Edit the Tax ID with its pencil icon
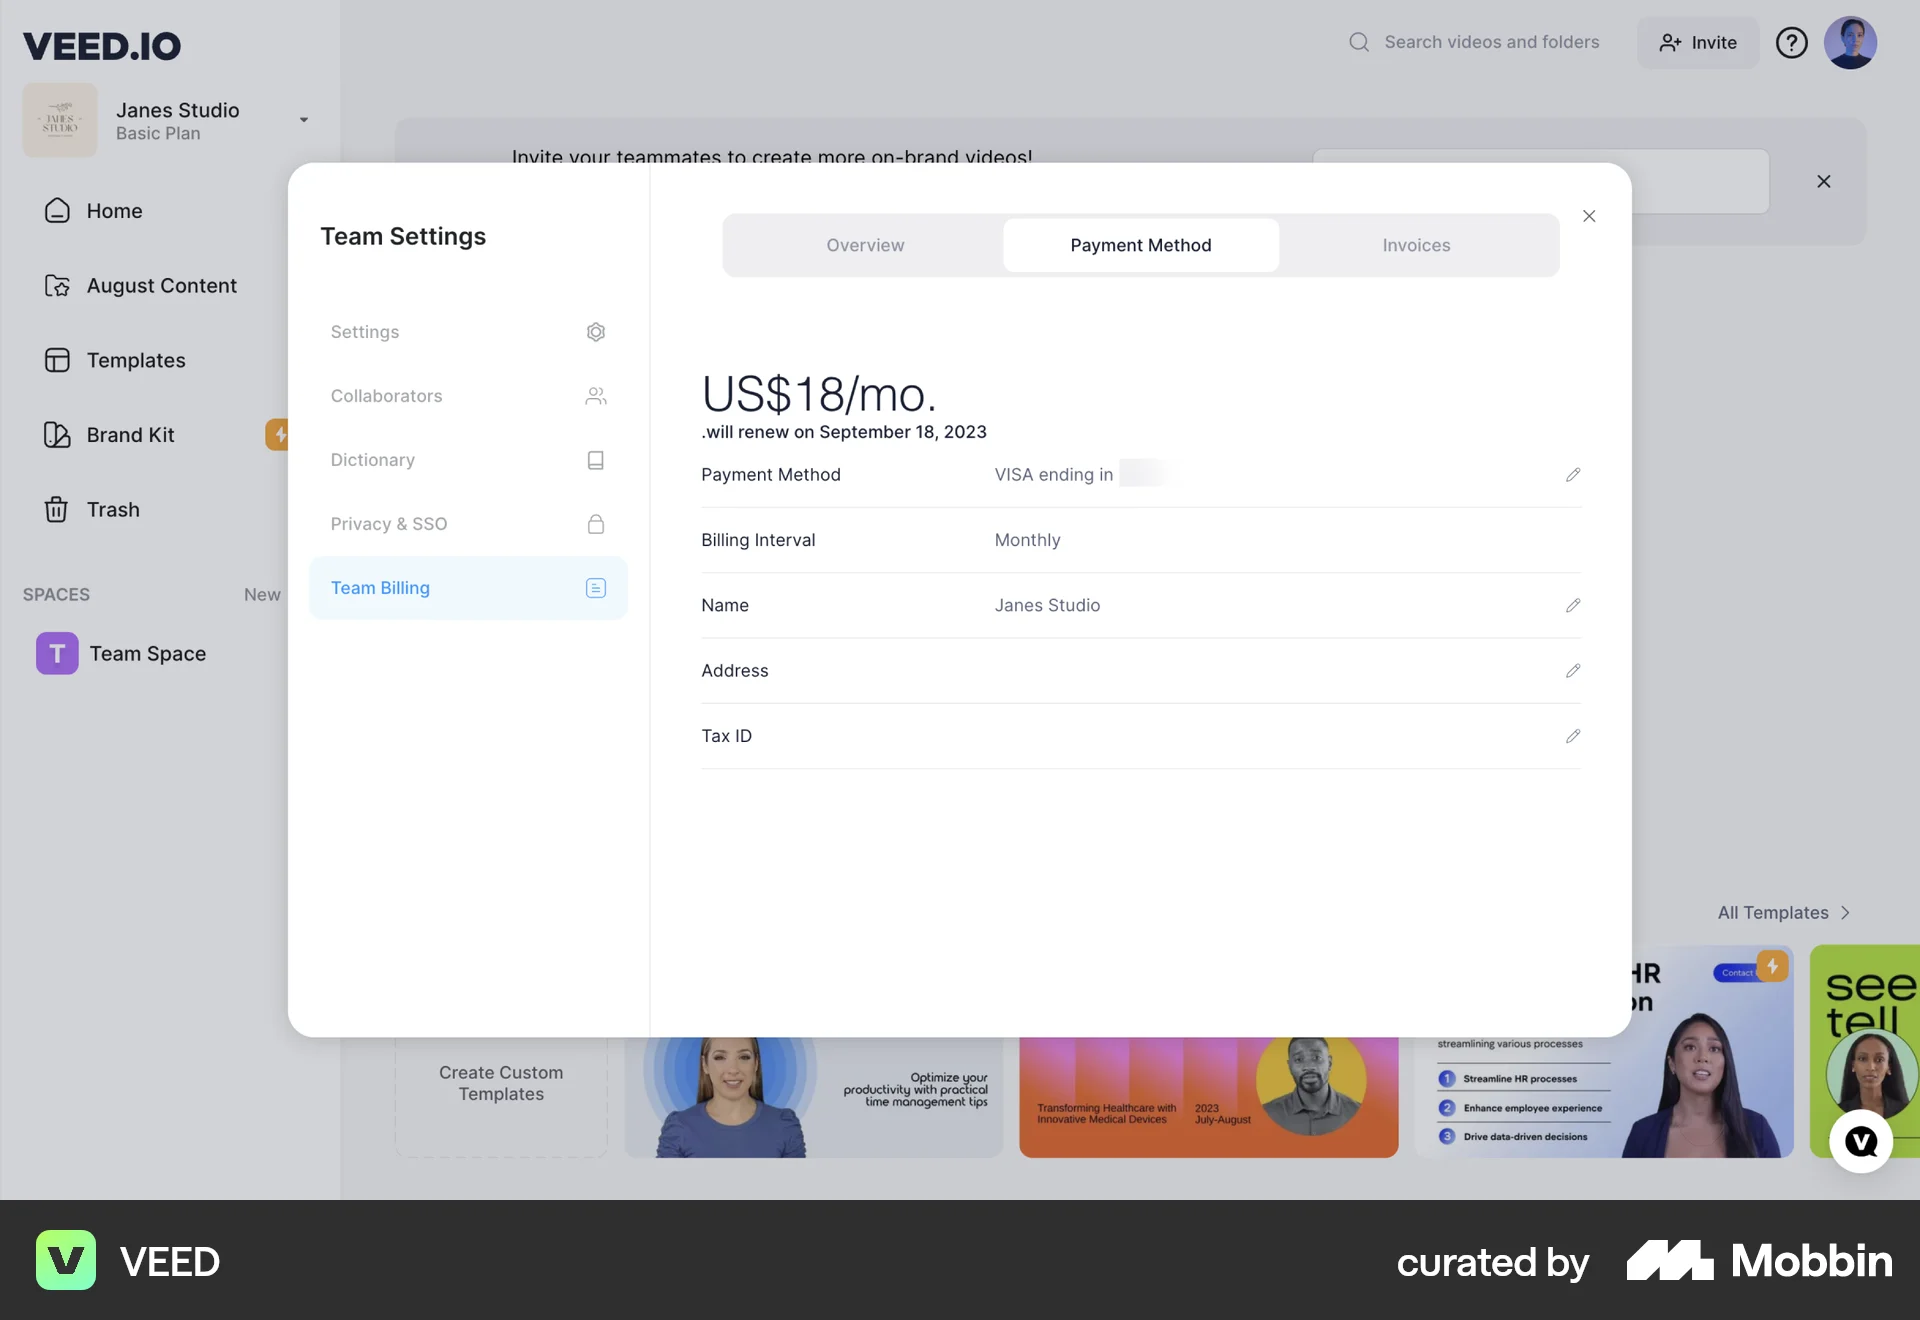The height and width of the screenshot is (1320, 1920). click(1572, 736)
